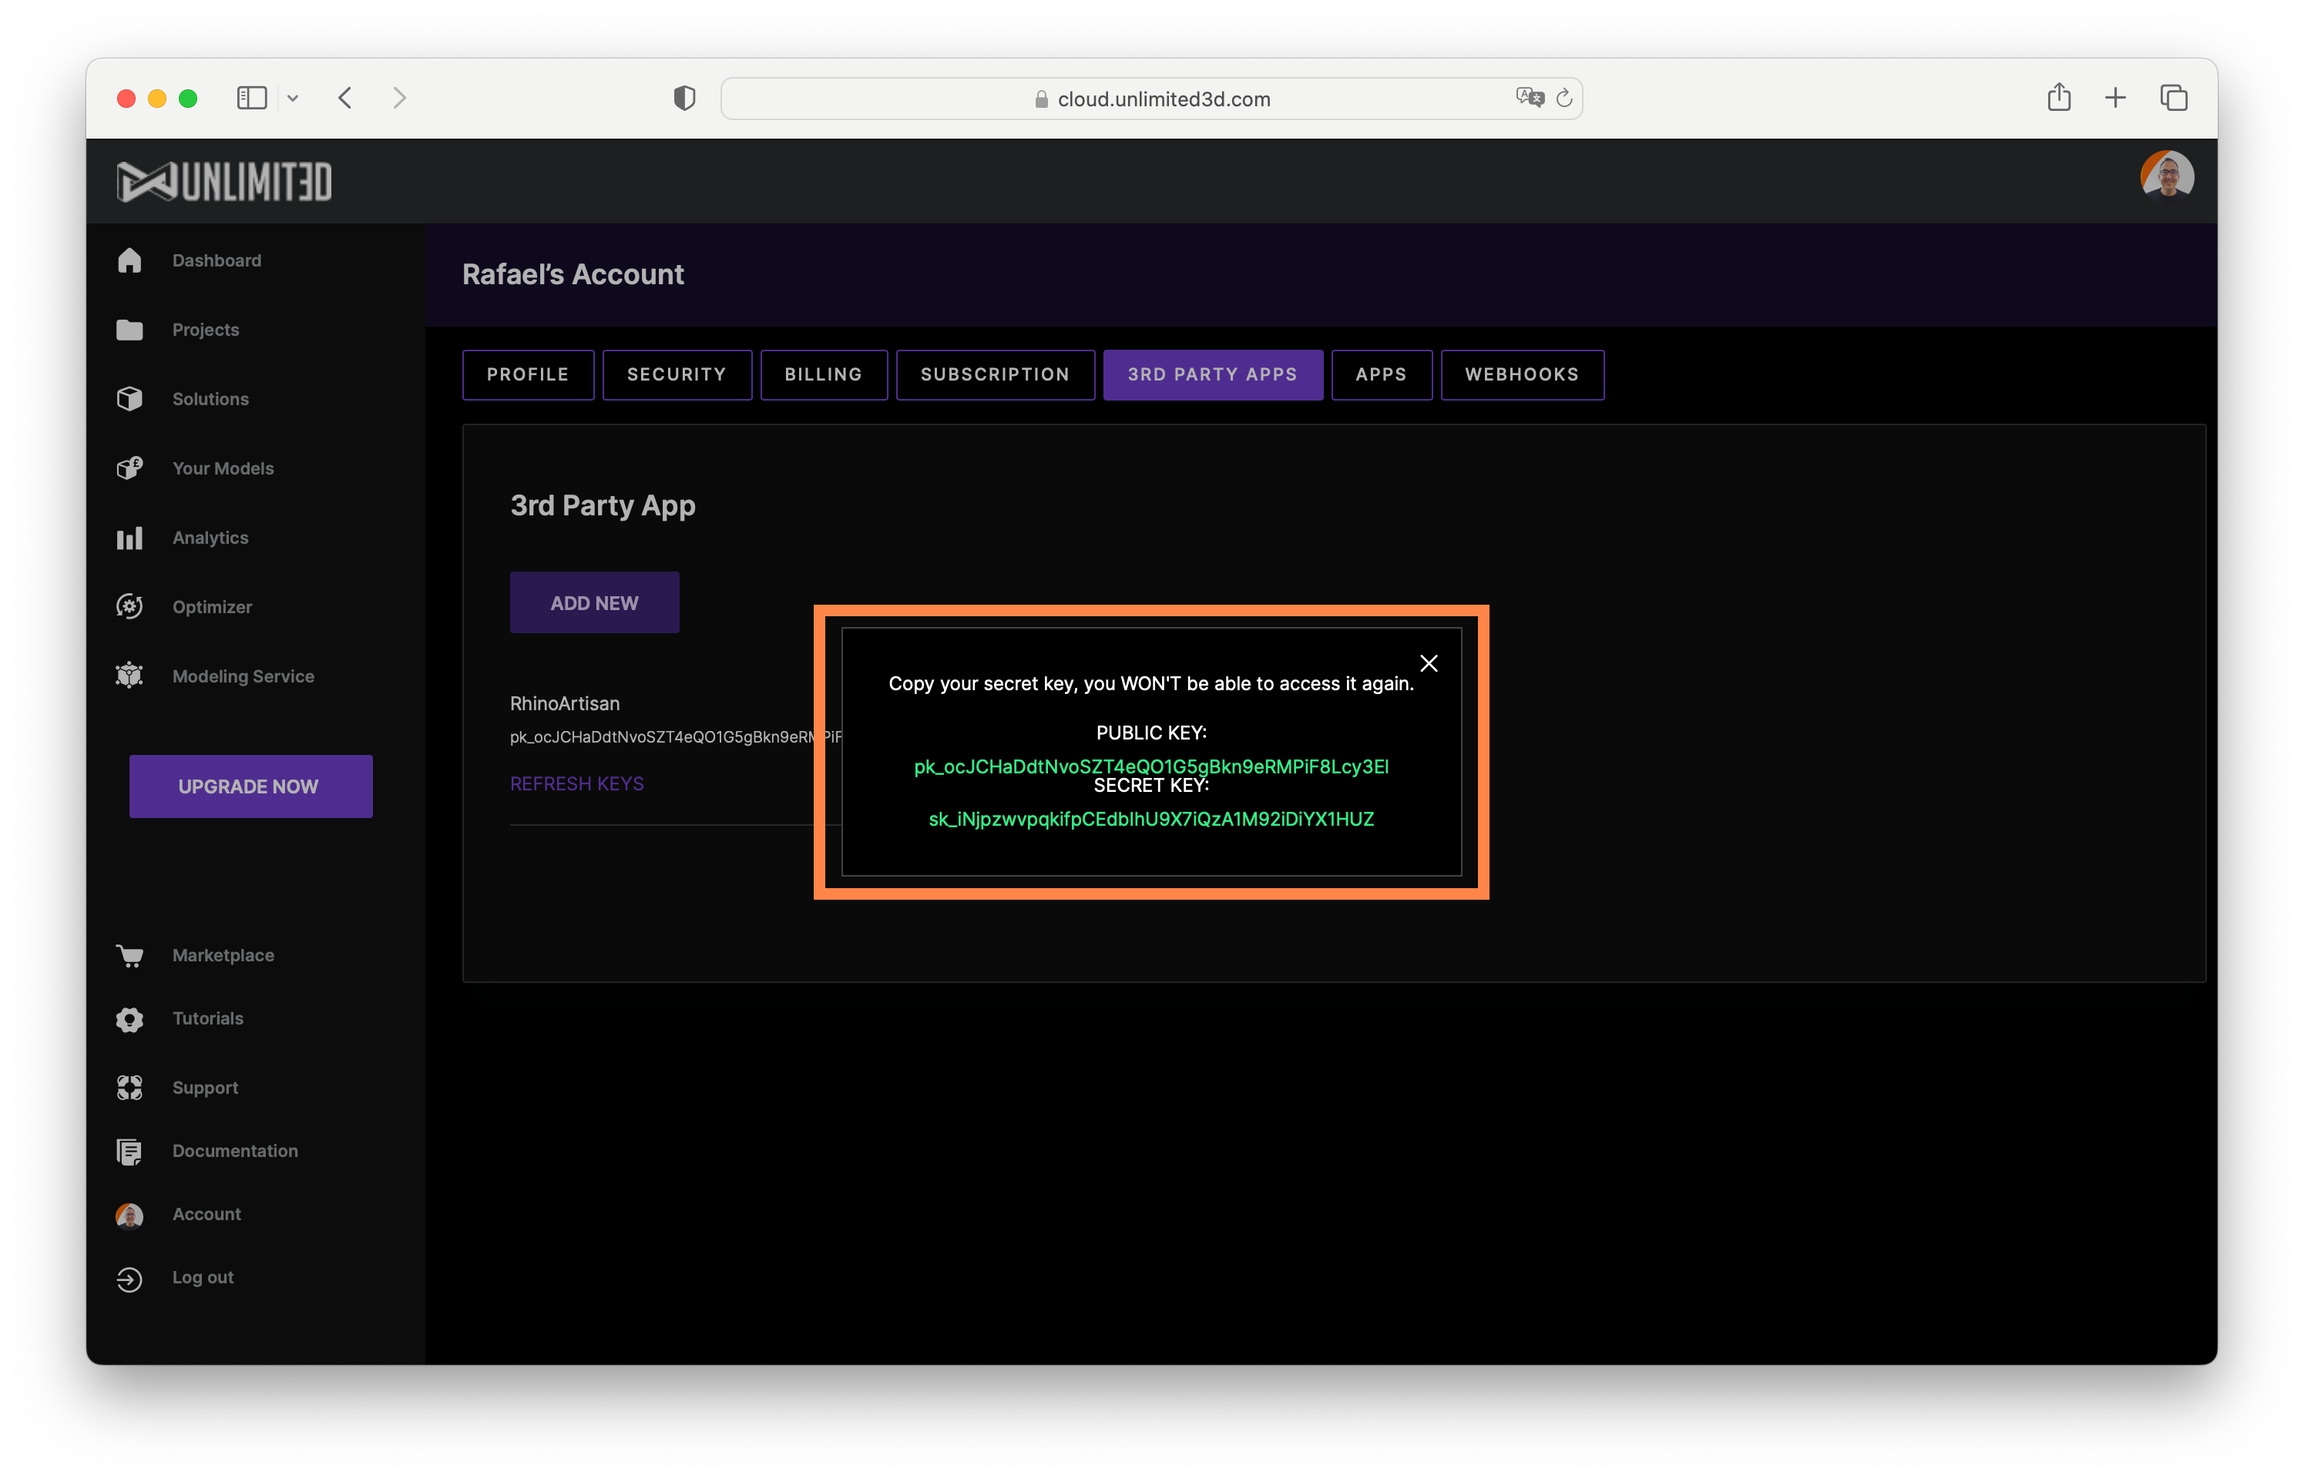Image resolution: width=2304 pixels, height=1479 pixels.
Task: Click the secret key value starting sk_
Action: coord(1151,819)
